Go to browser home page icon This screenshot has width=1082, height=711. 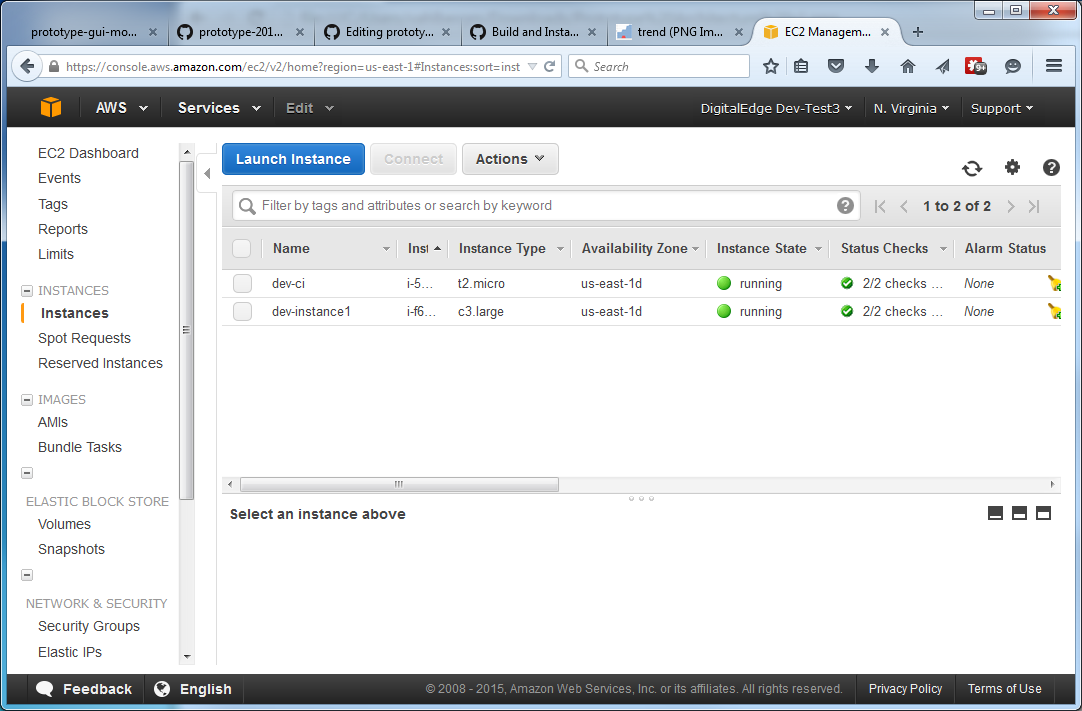[907, 66]
